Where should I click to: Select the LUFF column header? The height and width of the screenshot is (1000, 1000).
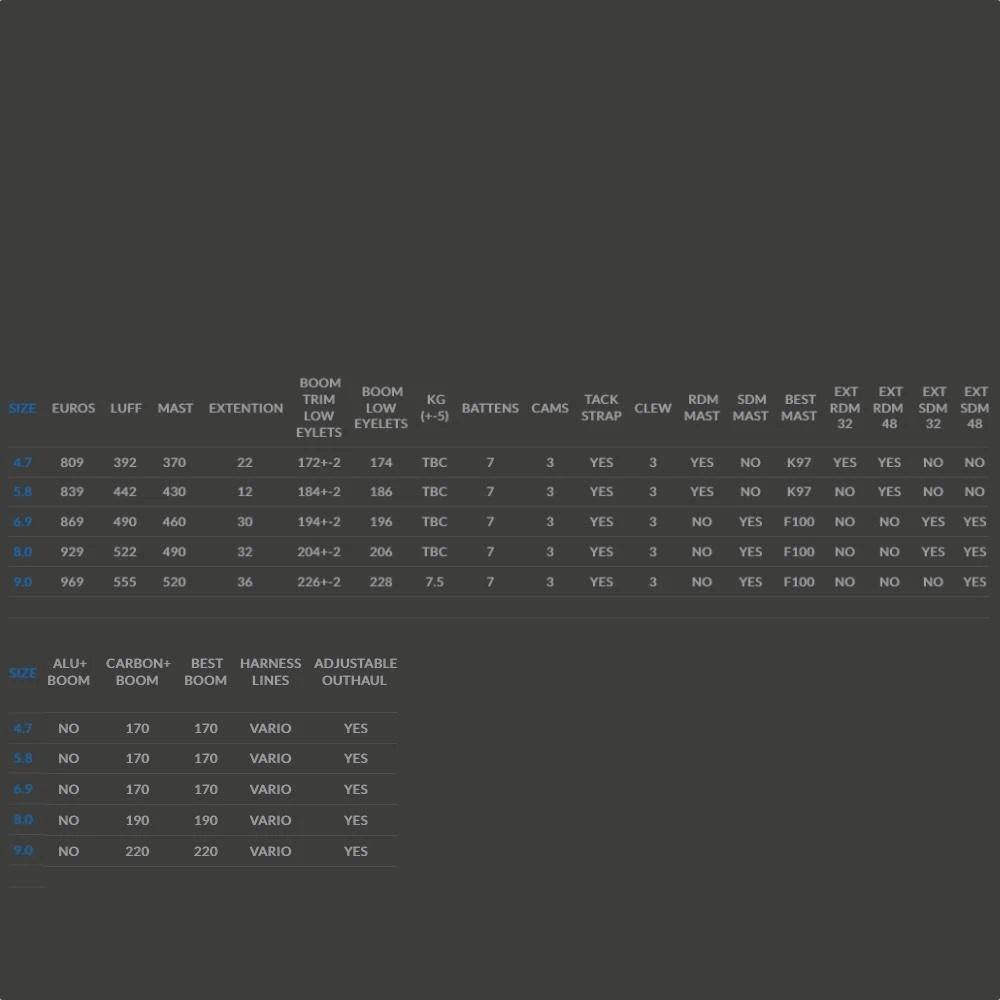point(126,408)
